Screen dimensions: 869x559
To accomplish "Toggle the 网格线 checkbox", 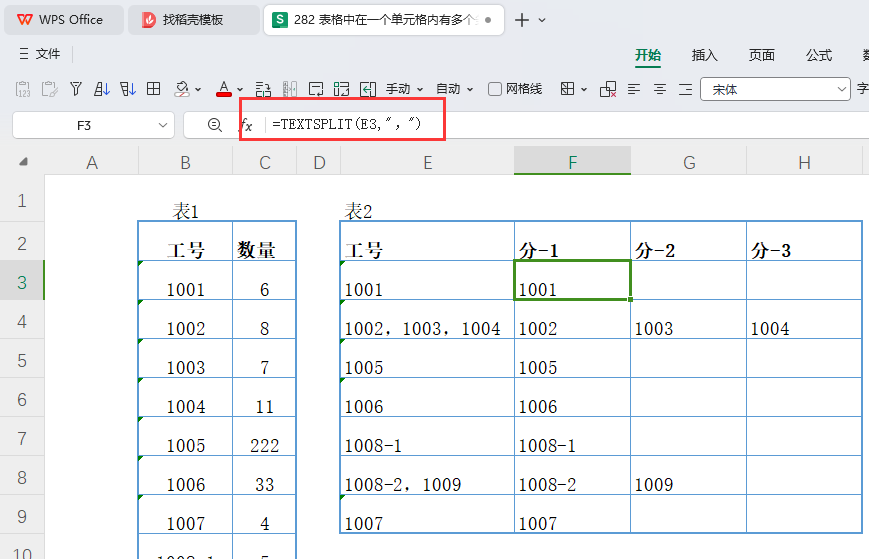I will (495, 89).
